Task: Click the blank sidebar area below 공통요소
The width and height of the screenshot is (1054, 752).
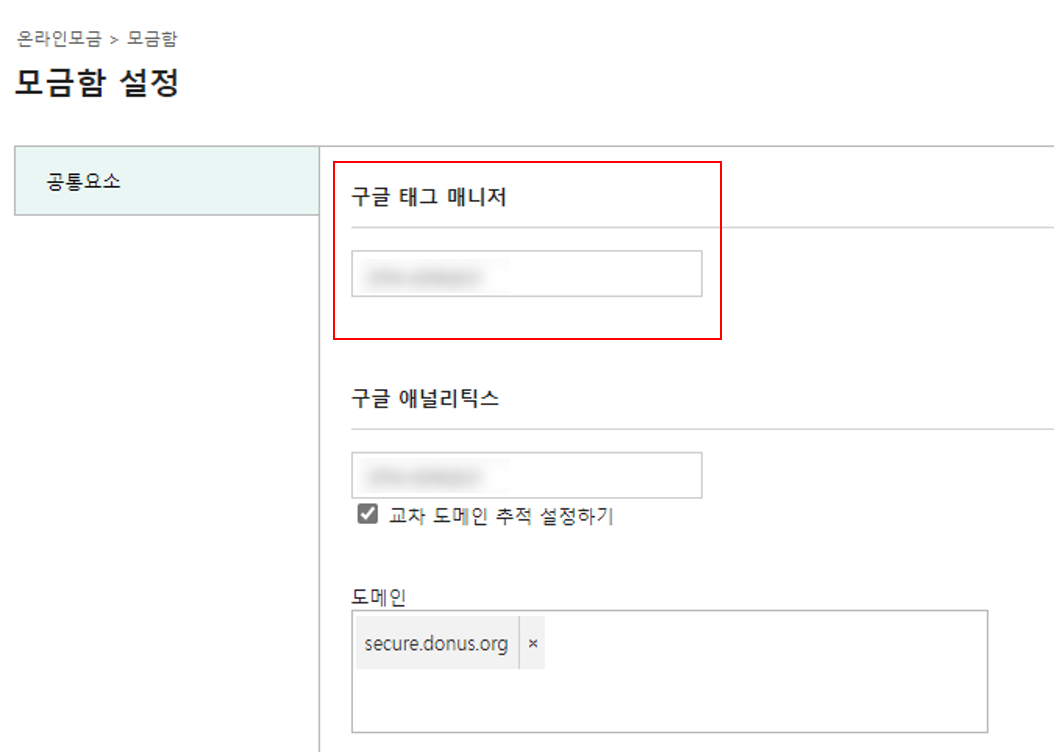Action: pyautogui.click(x=167, y=470)
